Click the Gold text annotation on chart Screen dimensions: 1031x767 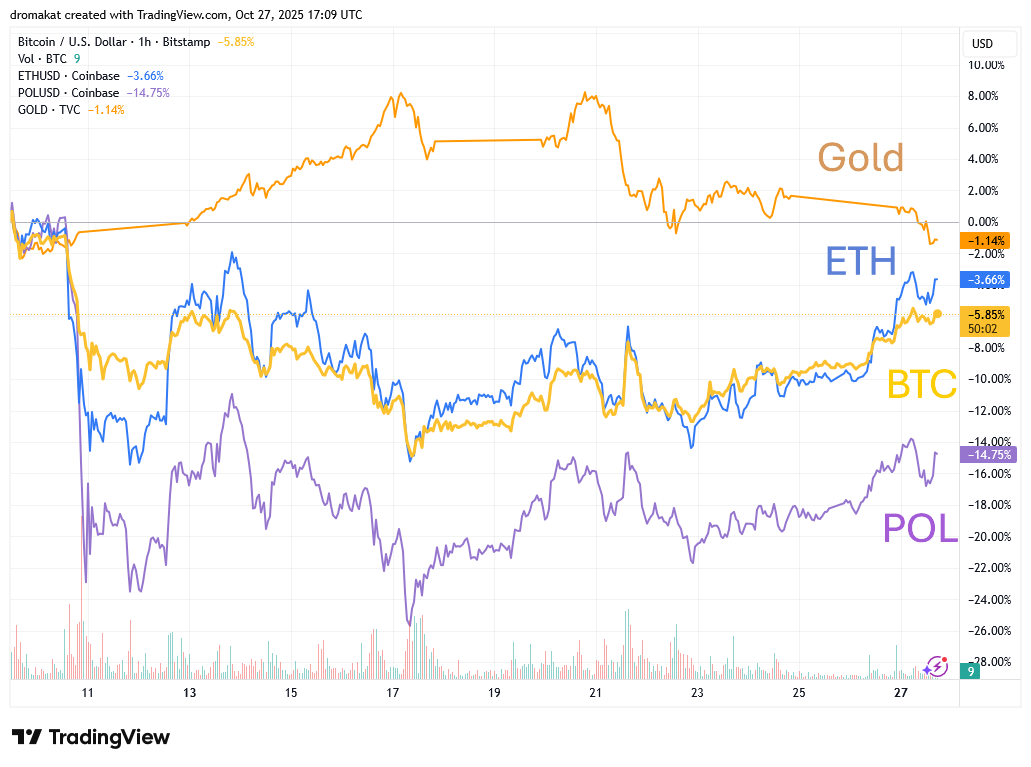coord(860,158)
